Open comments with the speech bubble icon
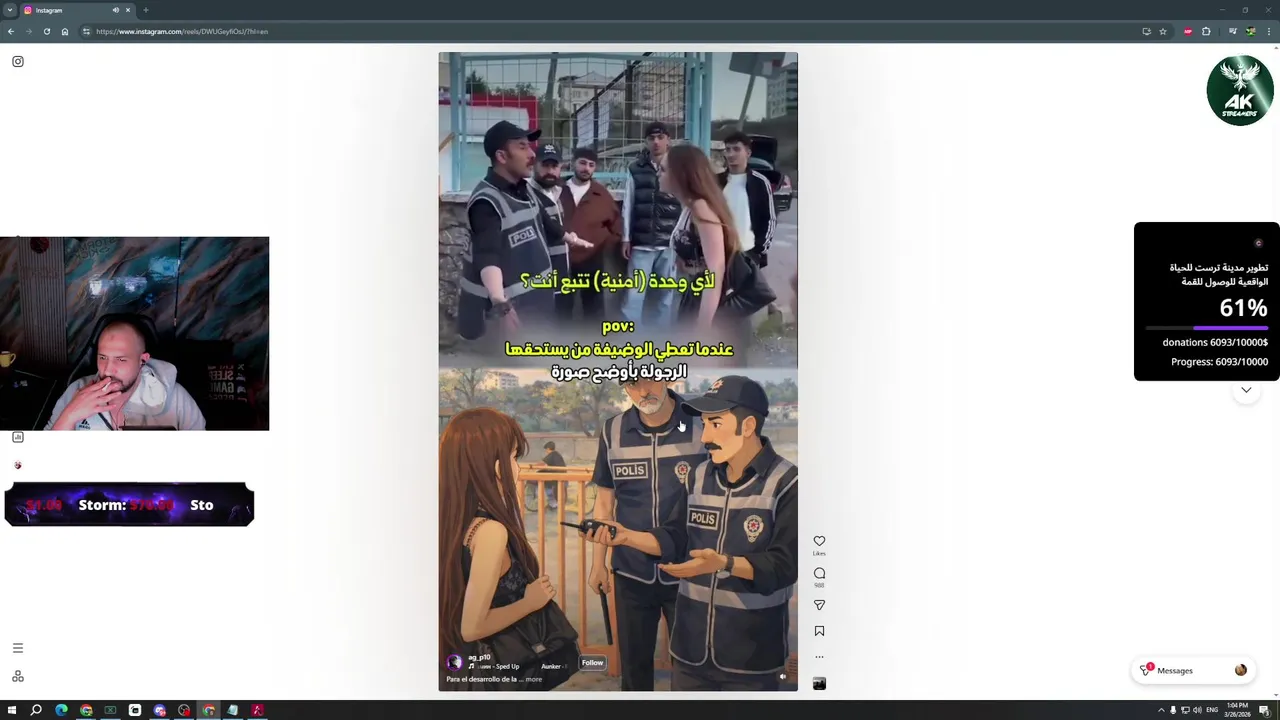Image resolution: width=1280 pixels, height=720 pixels. click(819, 573)
